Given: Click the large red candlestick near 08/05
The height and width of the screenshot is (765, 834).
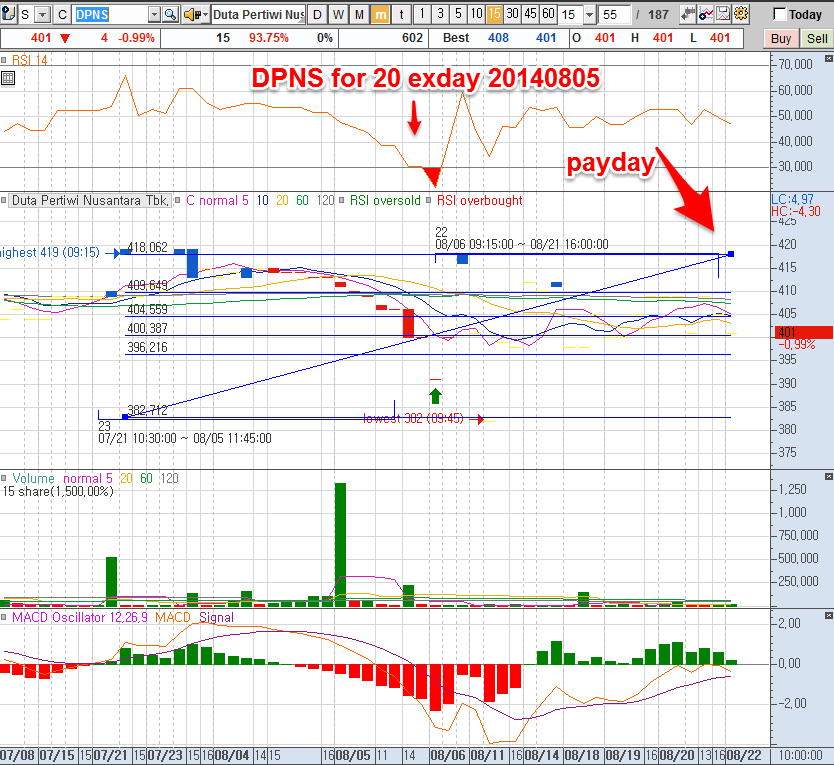Looking at the screenshot, I should 408,323.
